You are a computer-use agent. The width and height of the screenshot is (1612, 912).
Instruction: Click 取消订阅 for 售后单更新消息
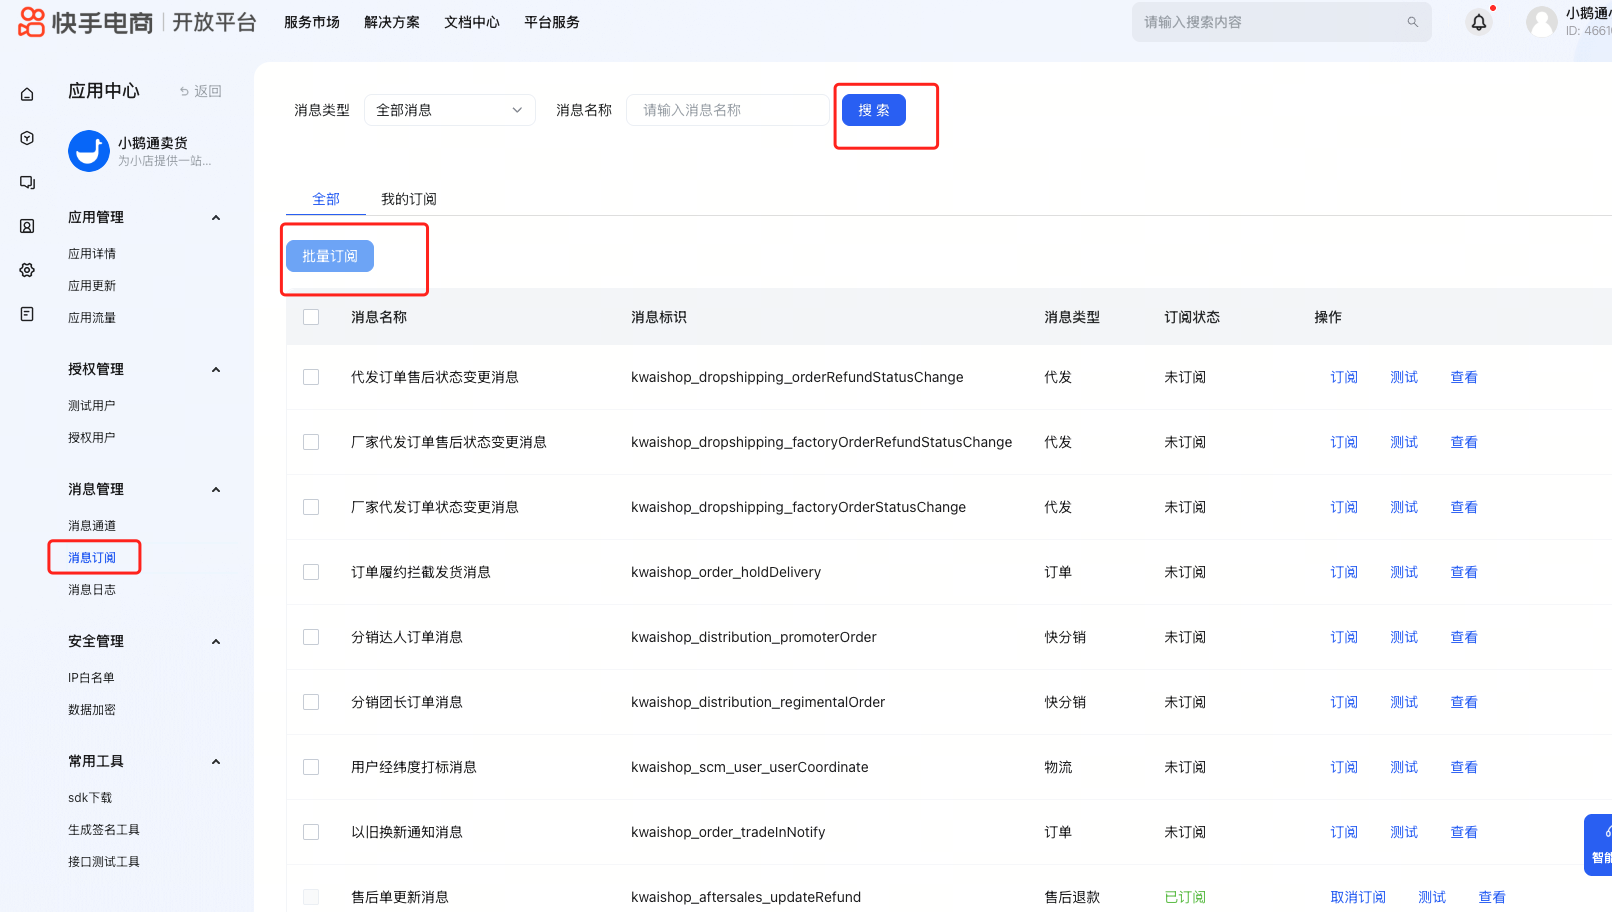coord(1358,897)
